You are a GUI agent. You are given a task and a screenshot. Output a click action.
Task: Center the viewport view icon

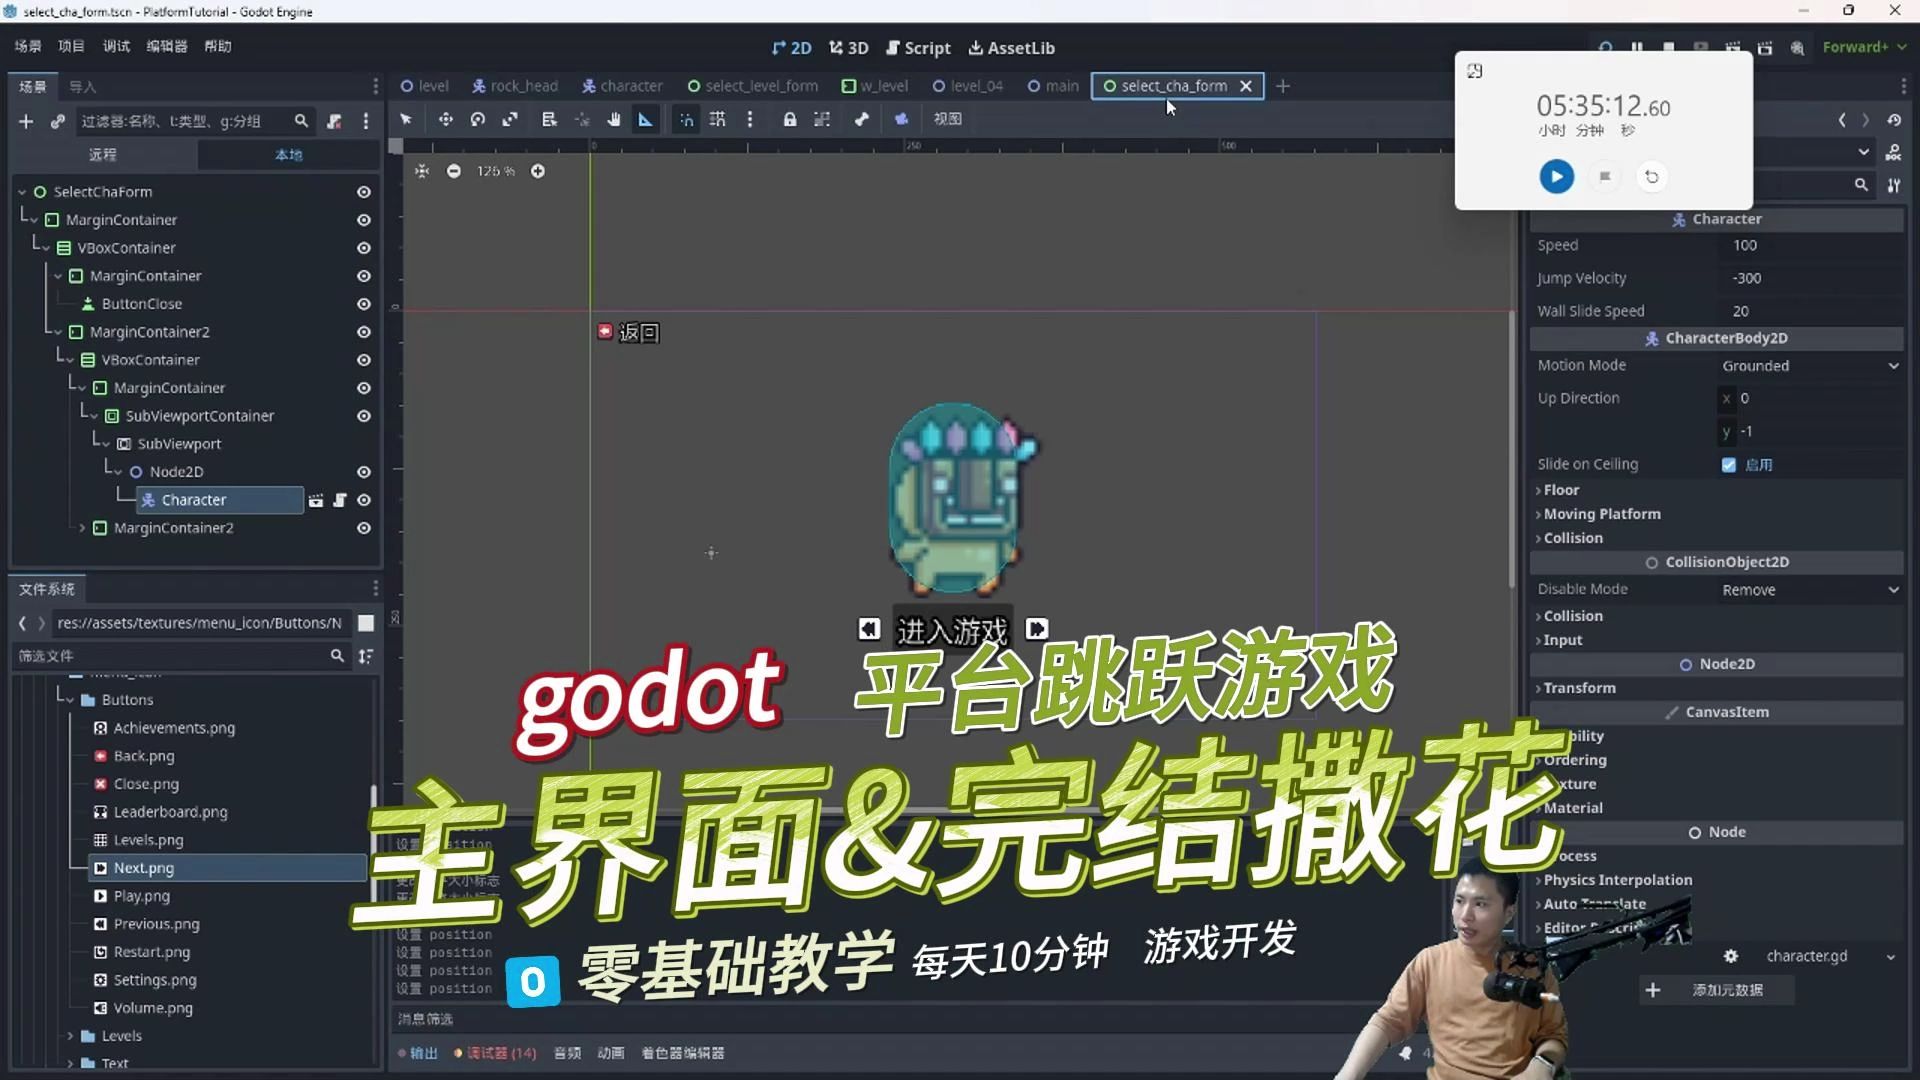click(x=422, y=171)
